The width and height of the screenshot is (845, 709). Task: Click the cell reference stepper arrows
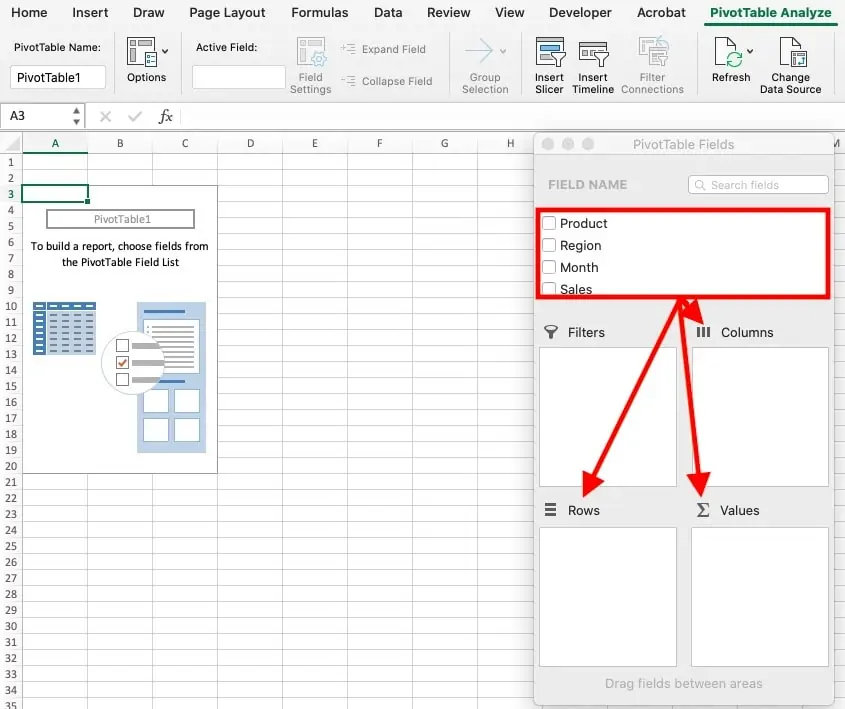(x=76, y=116)
